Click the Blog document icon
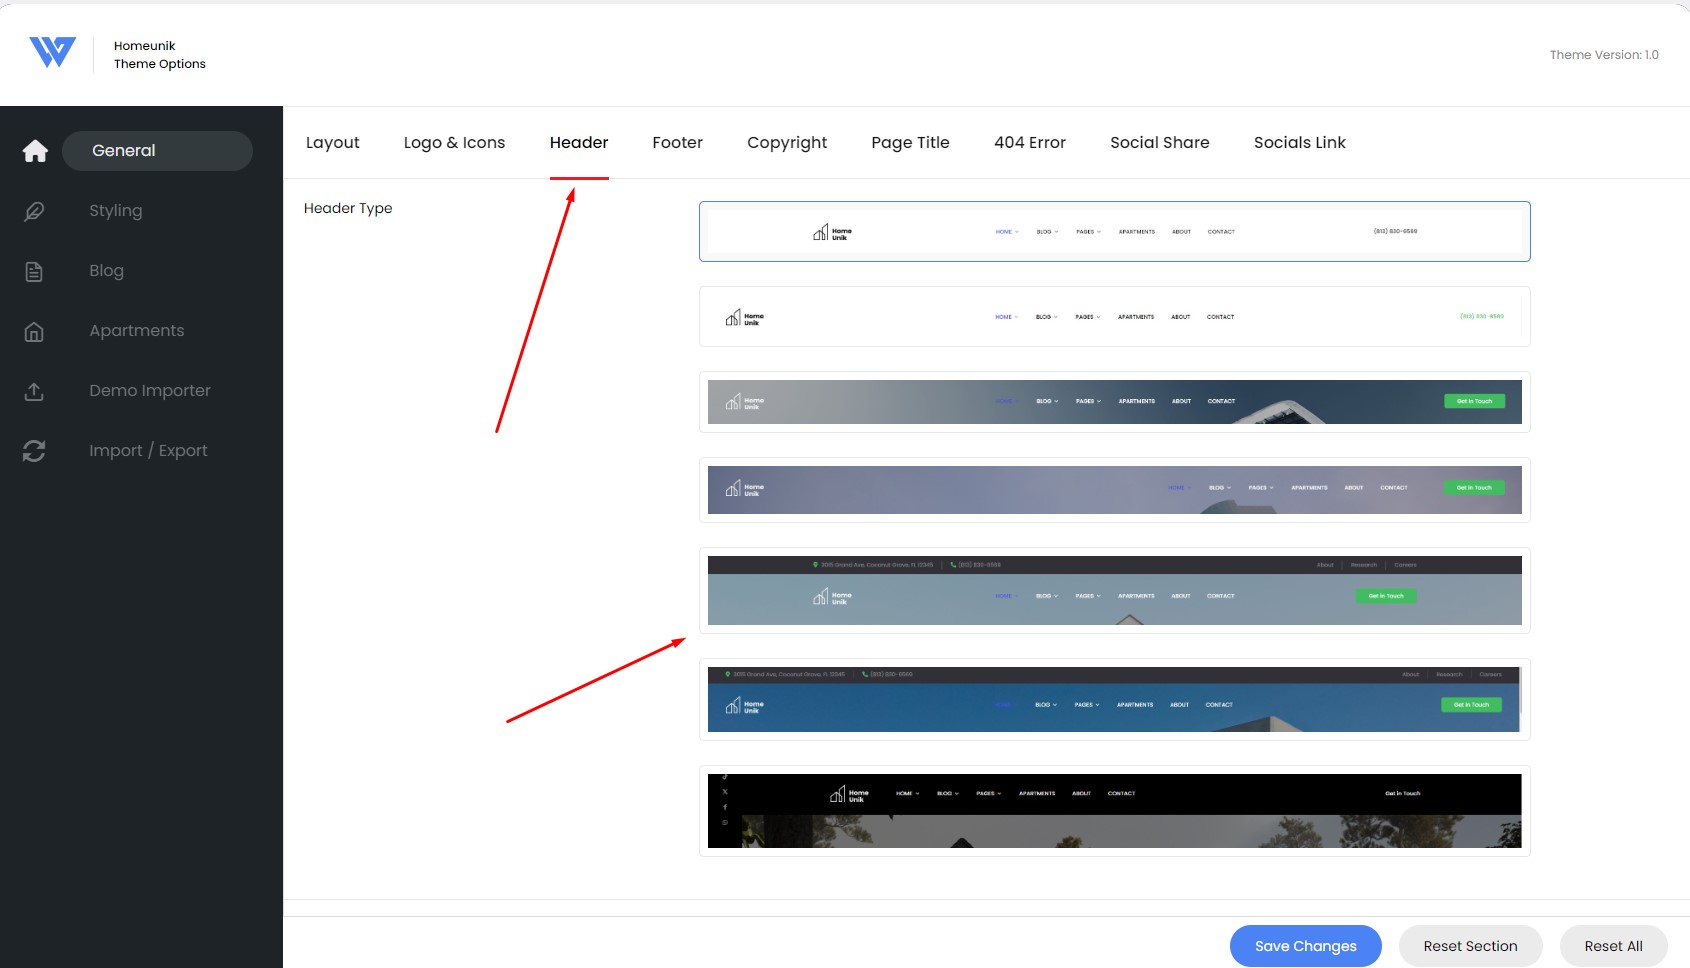The height and width of the screenshot is (968, 1690). click(34, 271)
